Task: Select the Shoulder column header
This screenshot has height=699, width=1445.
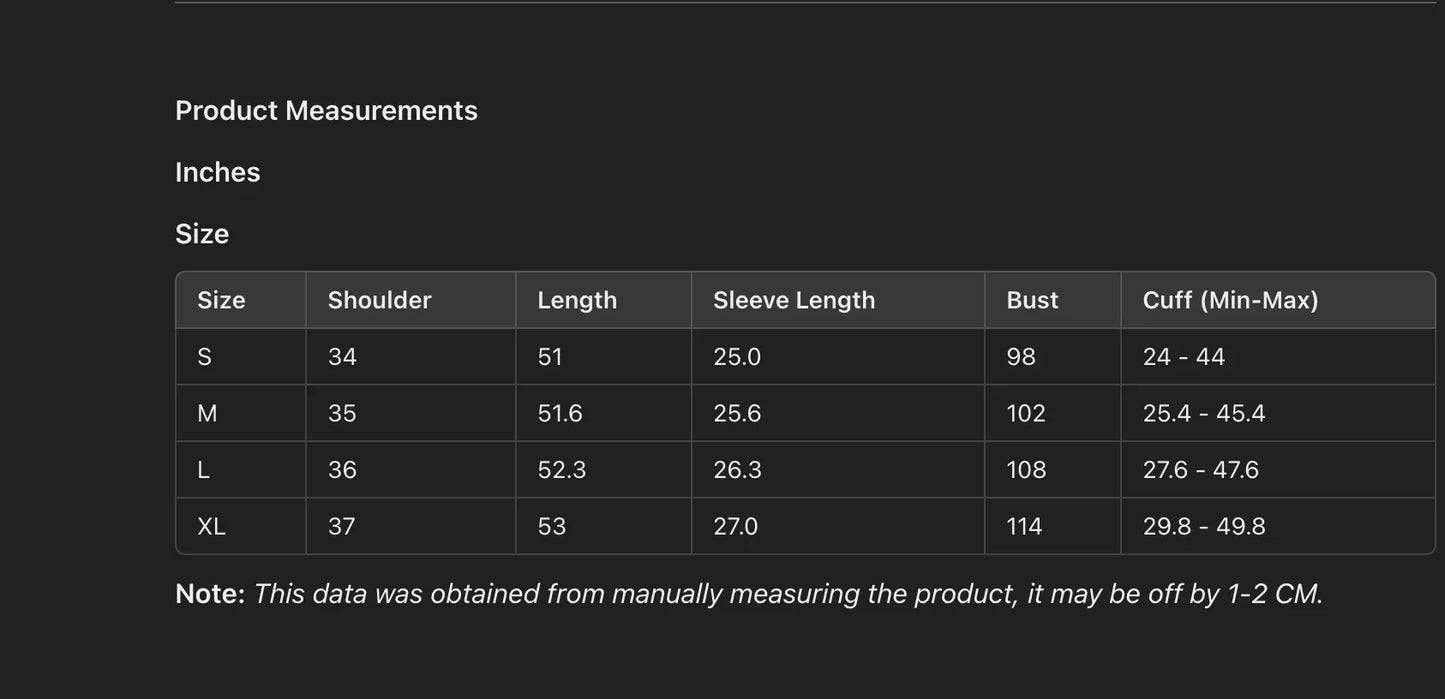Action: tap(379, 300)
